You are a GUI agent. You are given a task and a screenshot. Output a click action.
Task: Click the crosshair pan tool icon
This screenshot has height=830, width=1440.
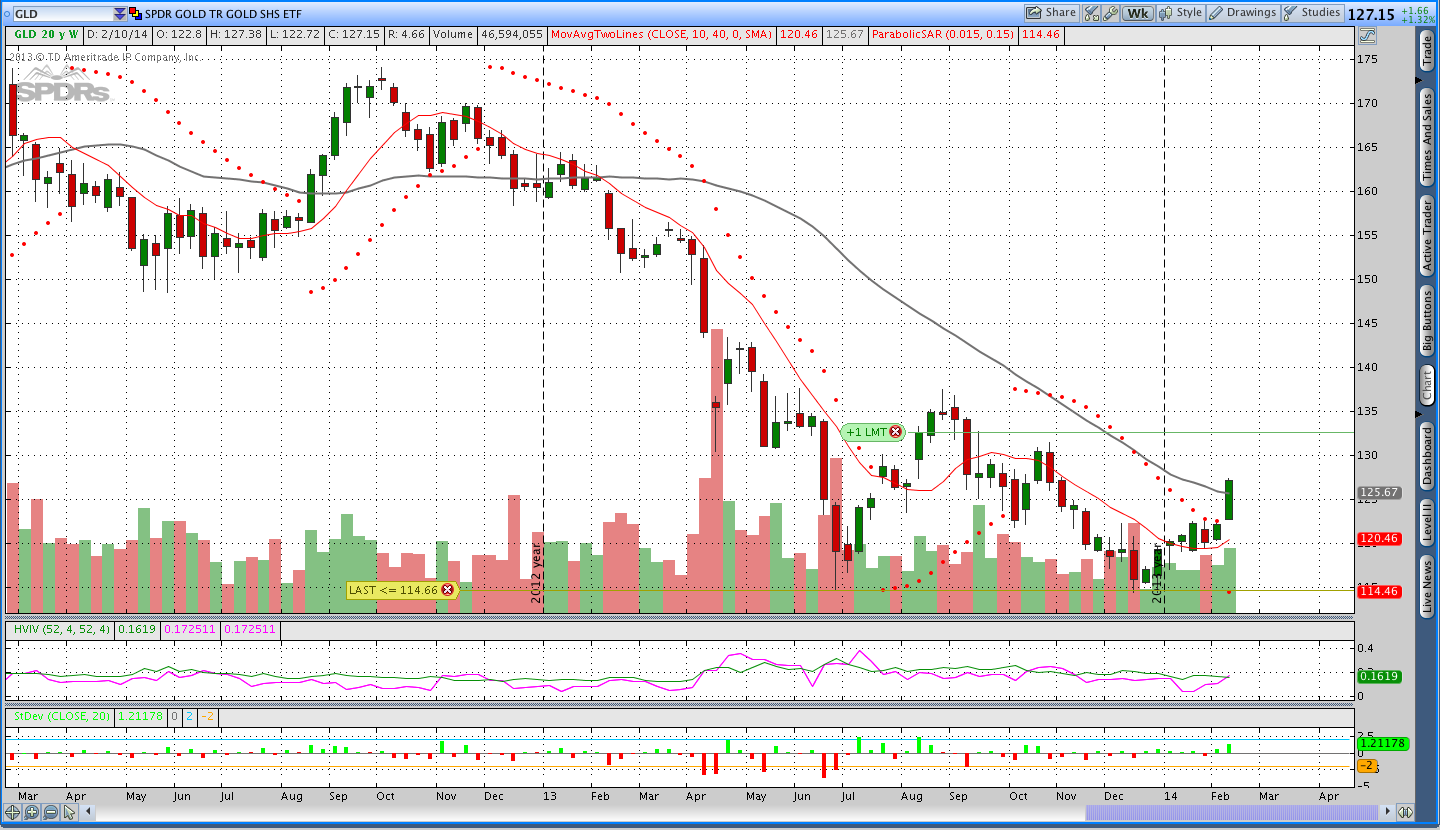tap(14, 812)
